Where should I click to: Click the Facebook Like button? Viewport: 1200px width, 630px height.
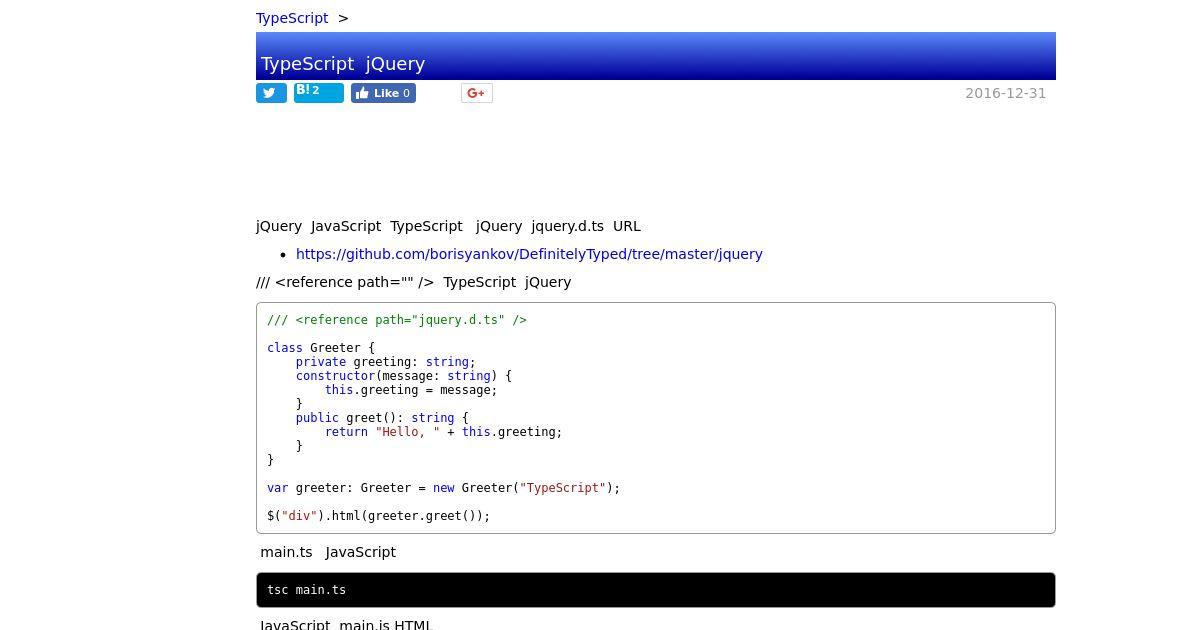click(x=383, y=93)
